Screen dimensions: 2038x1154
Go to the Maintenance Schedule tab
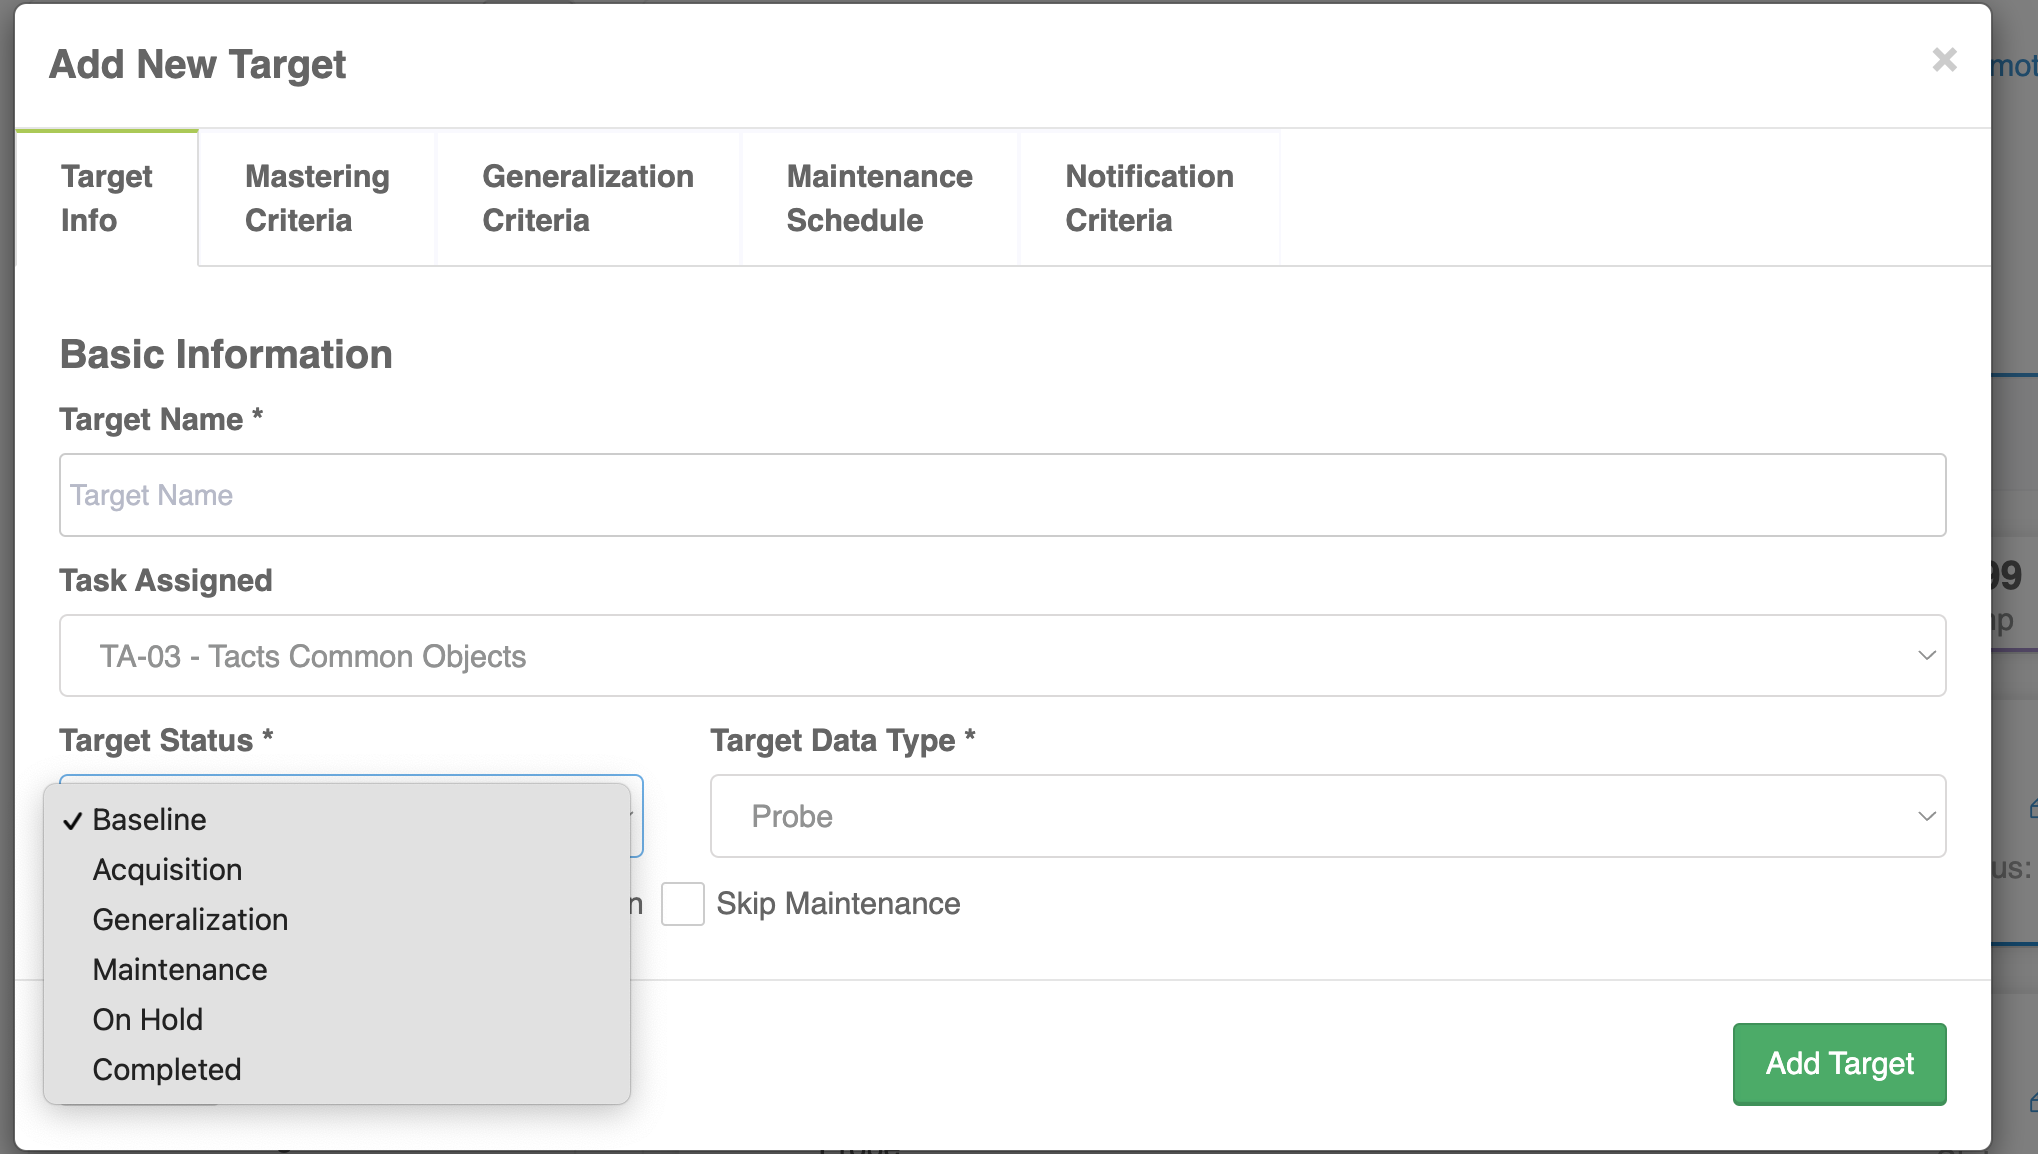point(879,198)
